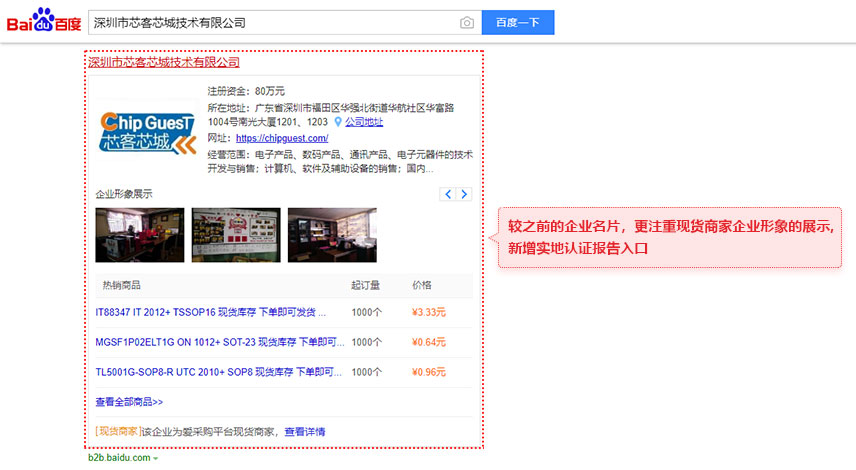The image size is (856, 470).
Task: Click the map pin icon beside 公司地址
Action: pos(338,122)
